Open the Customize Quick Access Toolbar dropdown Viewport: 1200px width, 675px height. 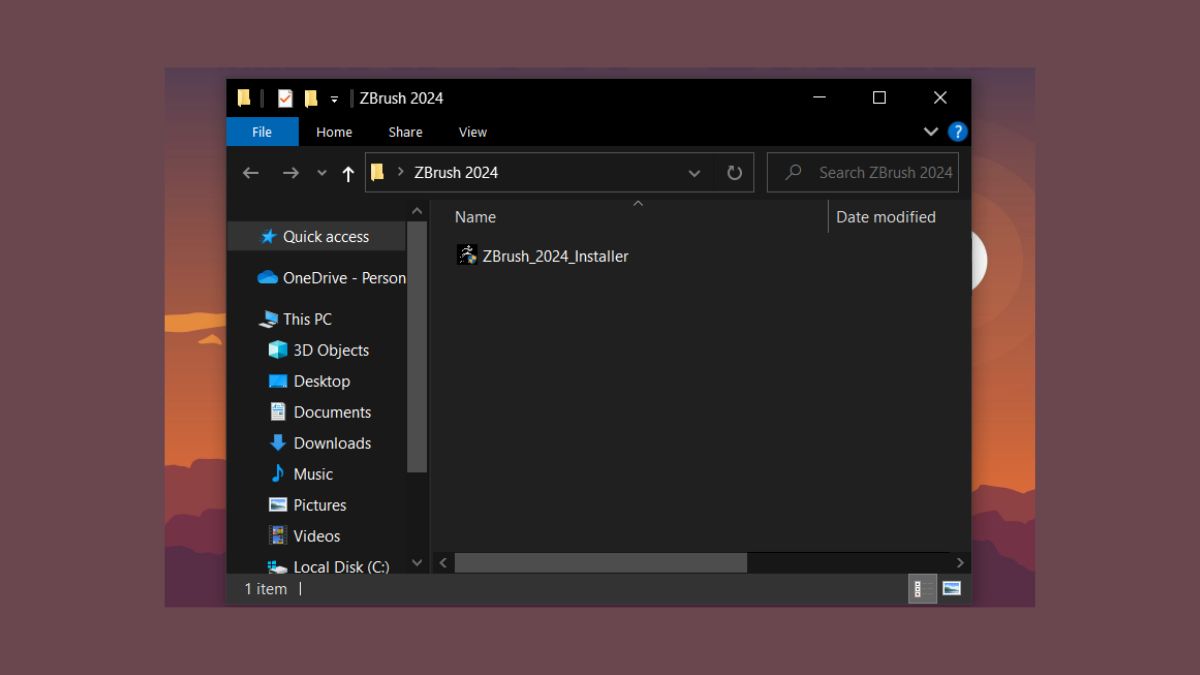[335, 99]
